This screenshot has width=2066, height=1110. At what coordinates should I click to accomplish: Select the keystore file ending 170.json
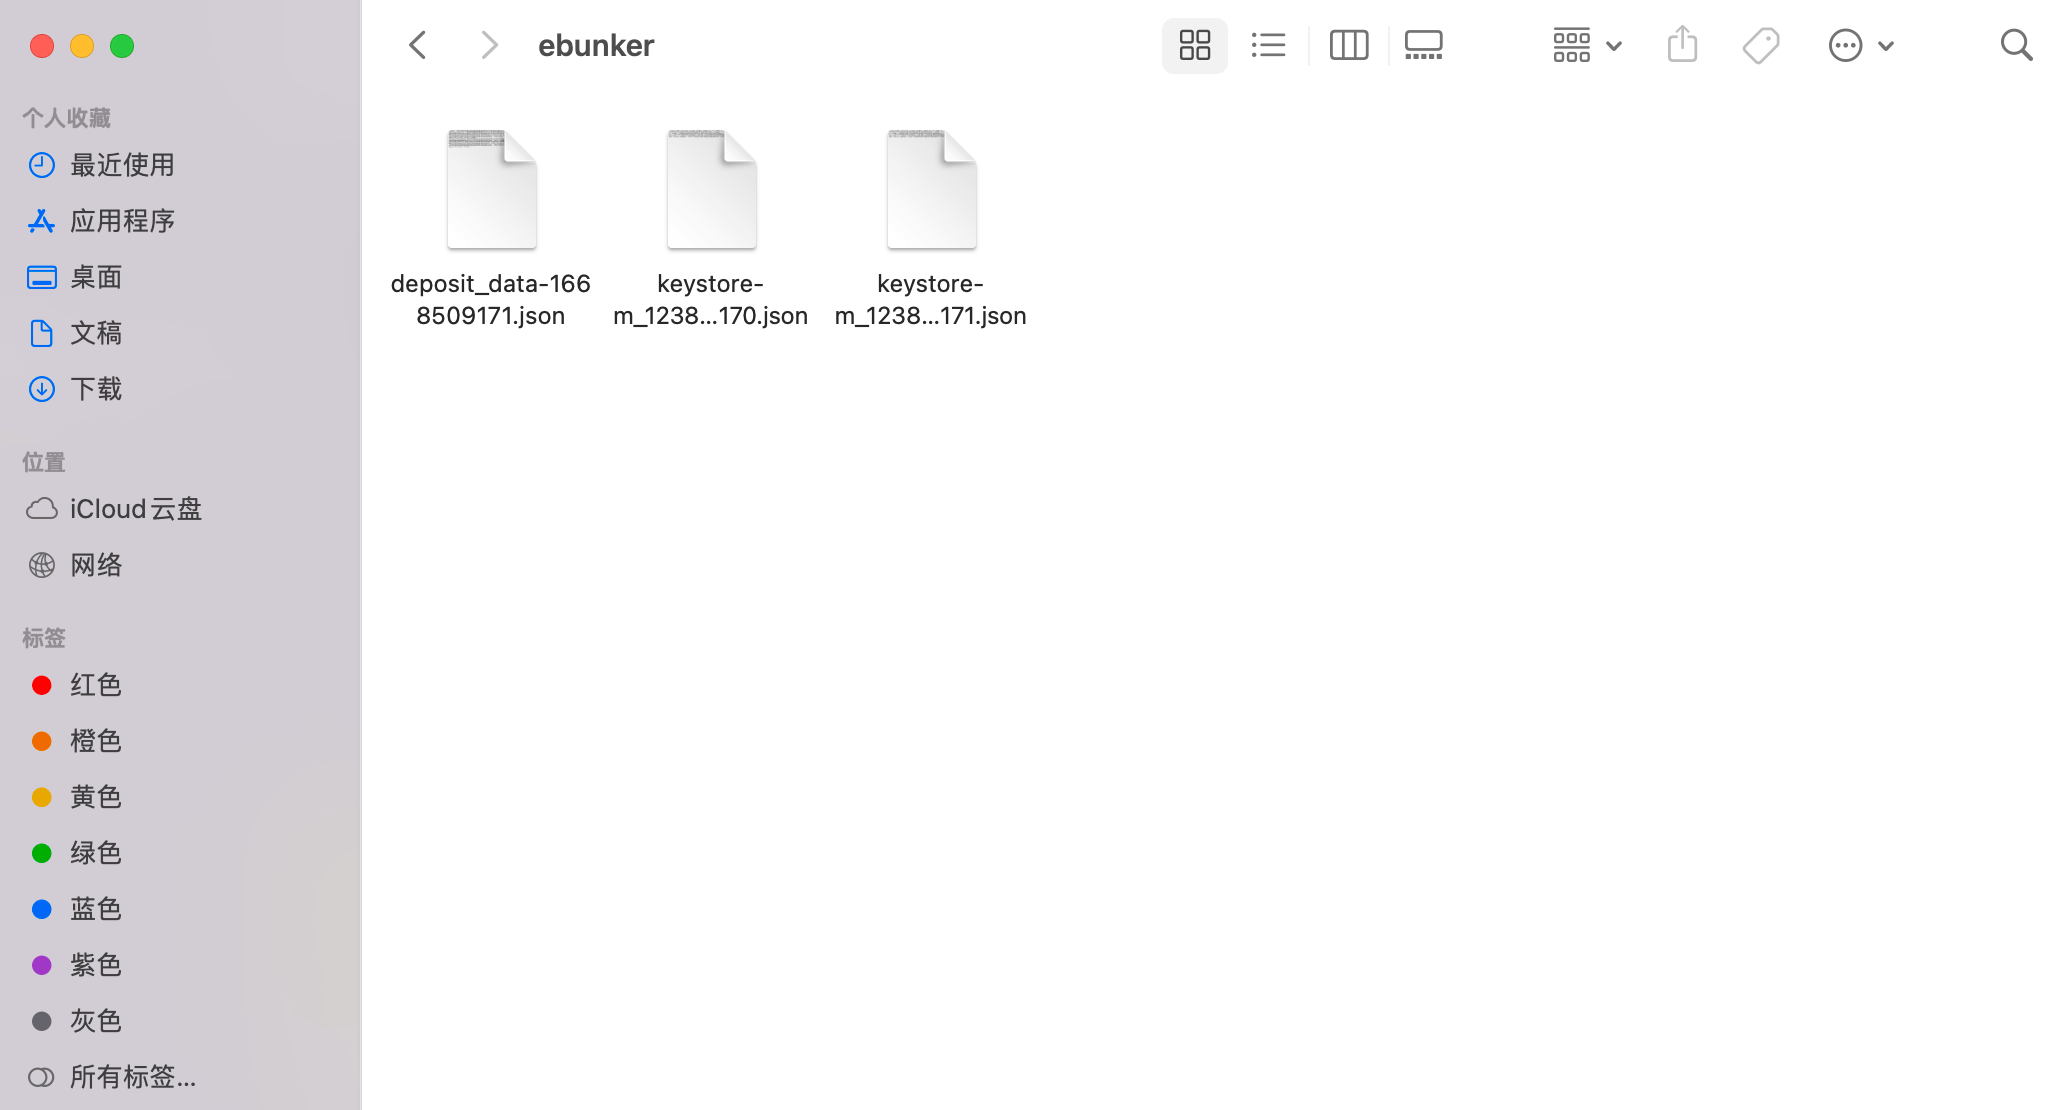pyautogui.click(x=711, y=189)
